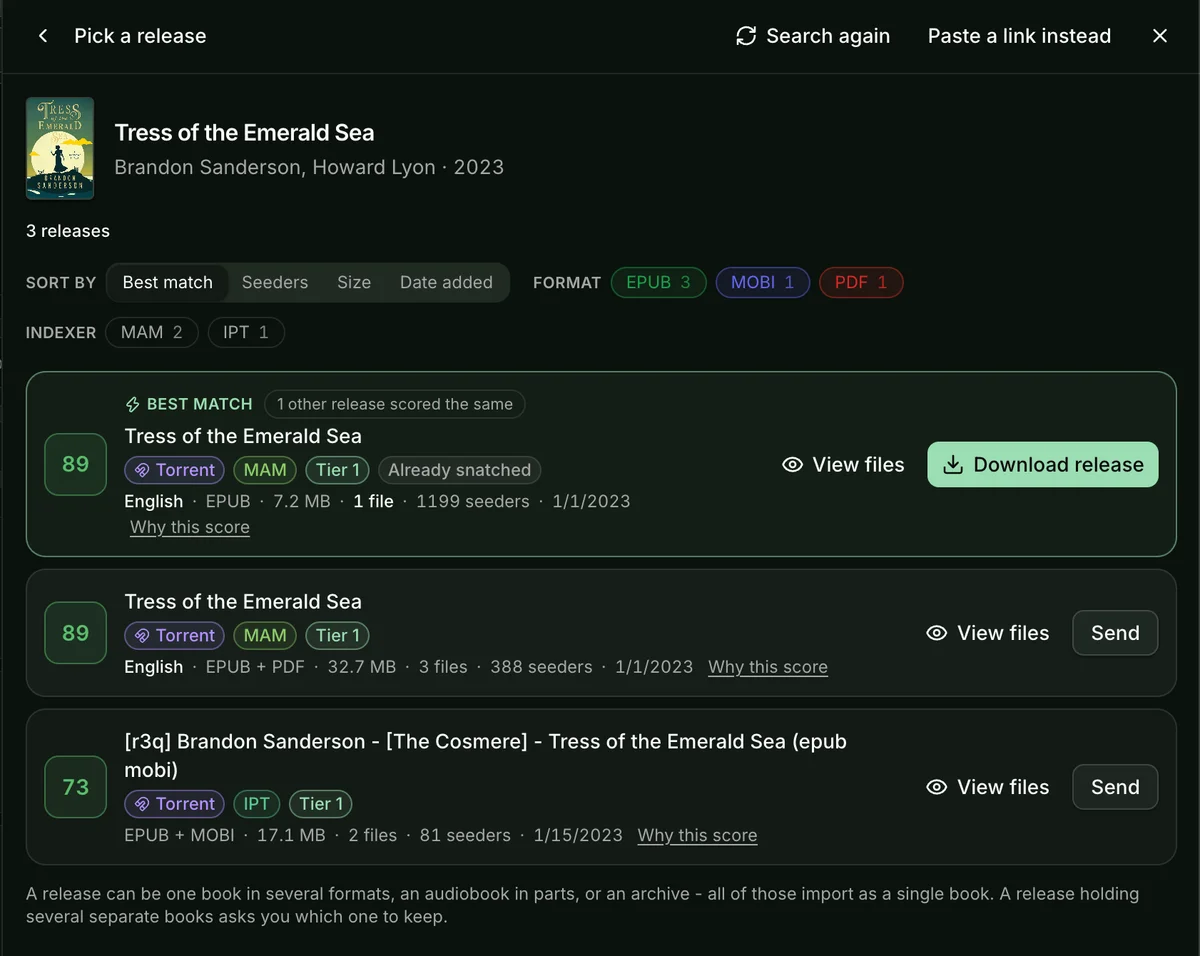Send the EPUB + PDF release

(1115, 633)
